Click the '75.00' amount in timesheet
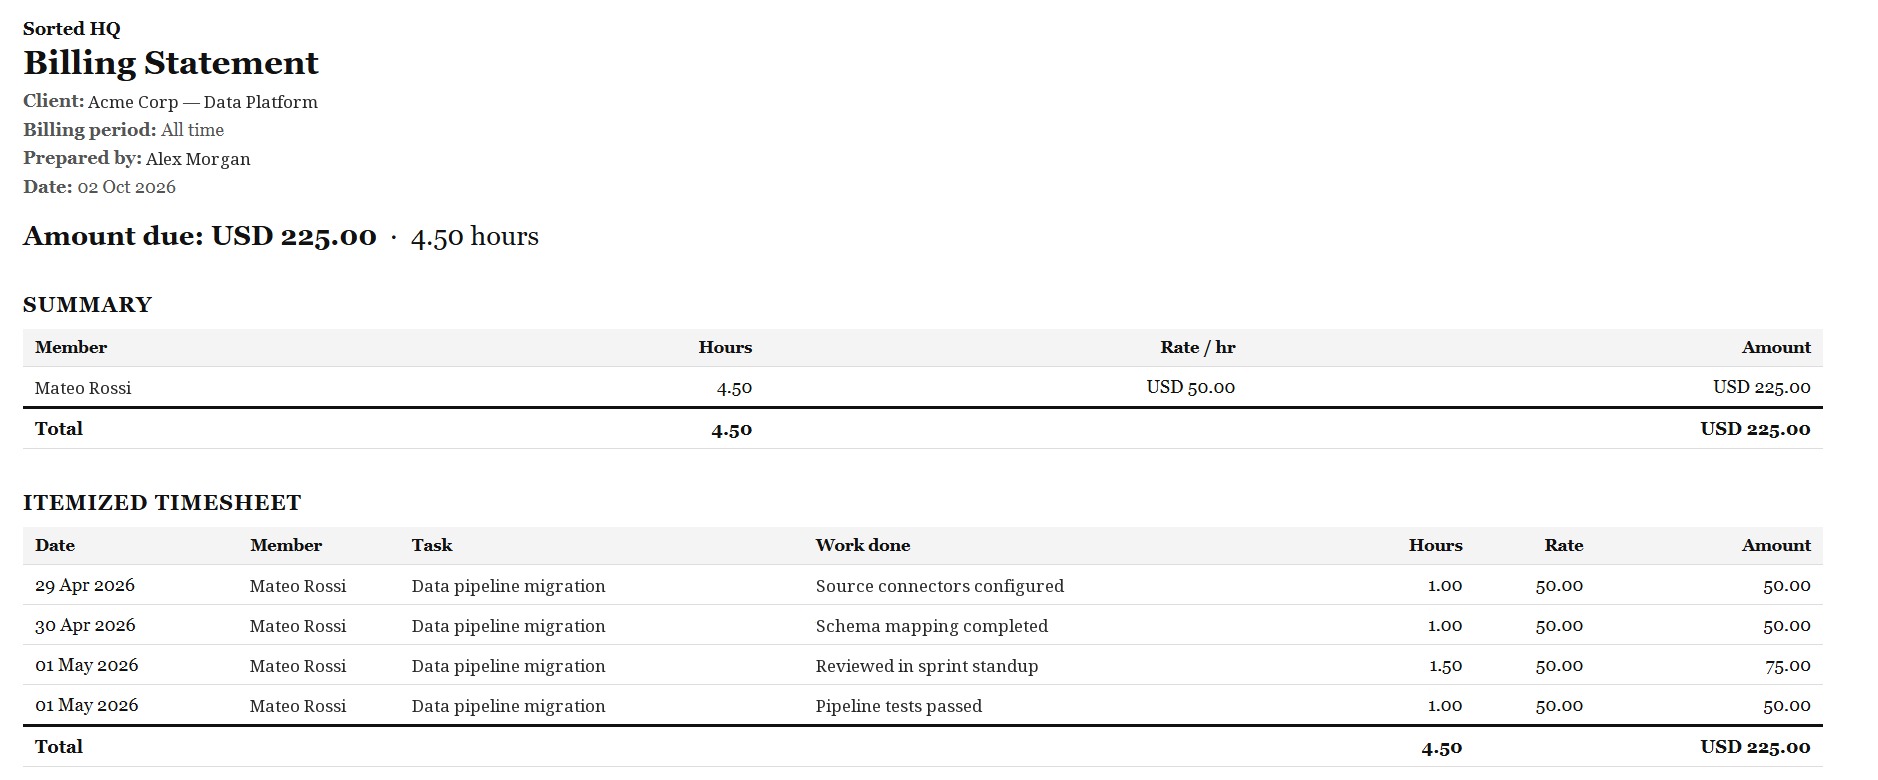This screenshot has width=1878, height=780. tap(1788, 666)
